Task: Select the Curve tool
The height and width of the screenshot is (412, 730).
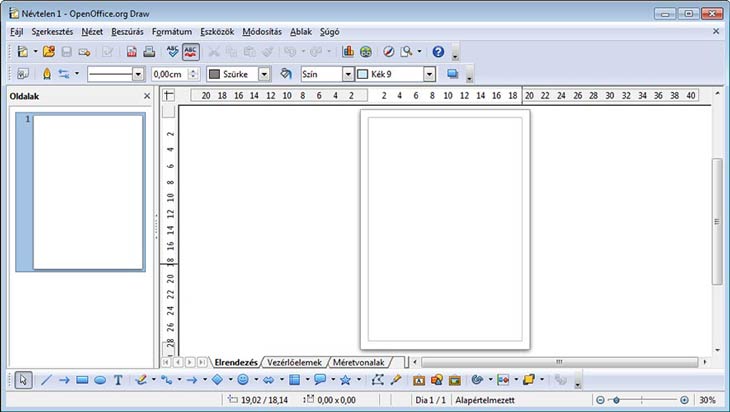Action: coord(141,380)
